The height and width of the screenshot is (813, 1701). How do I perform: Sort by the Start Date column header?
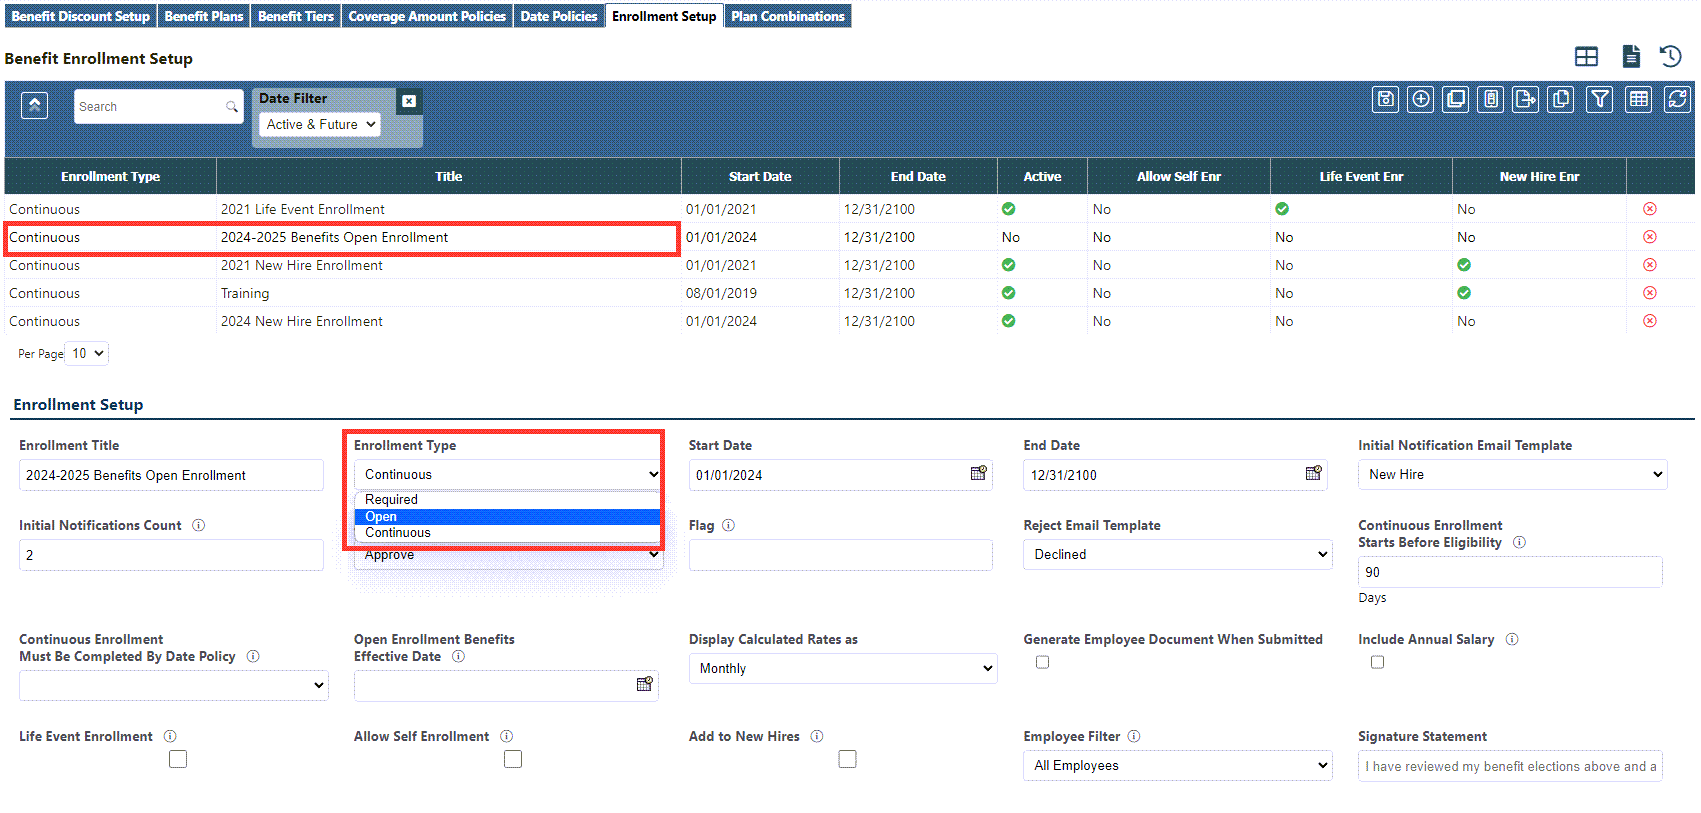click(x=760, y=176)
